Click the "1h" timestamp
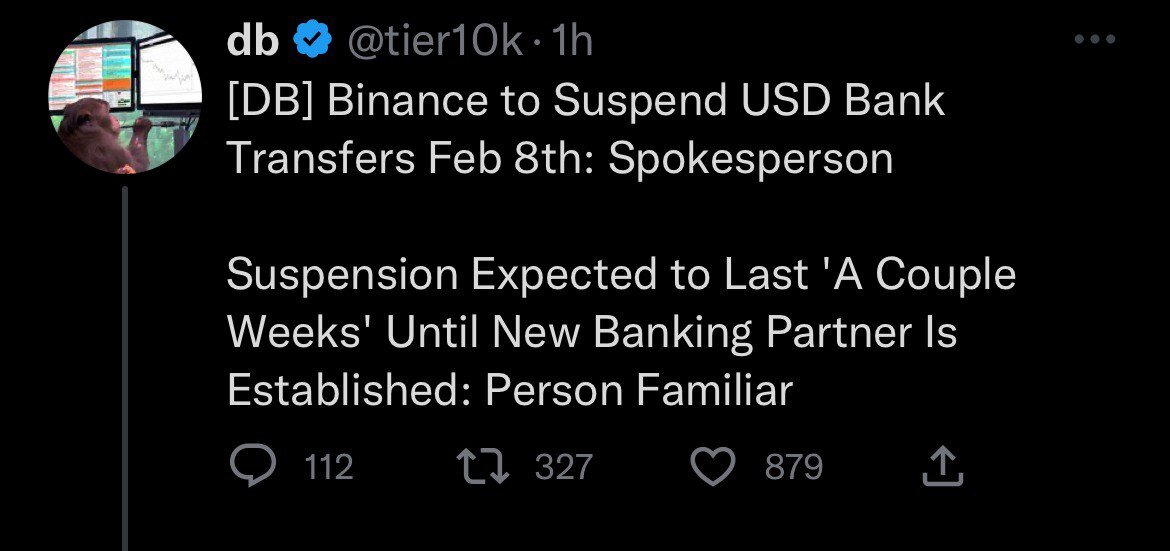The width and height of the screenshot is (1170, 551). click(573, 41)
